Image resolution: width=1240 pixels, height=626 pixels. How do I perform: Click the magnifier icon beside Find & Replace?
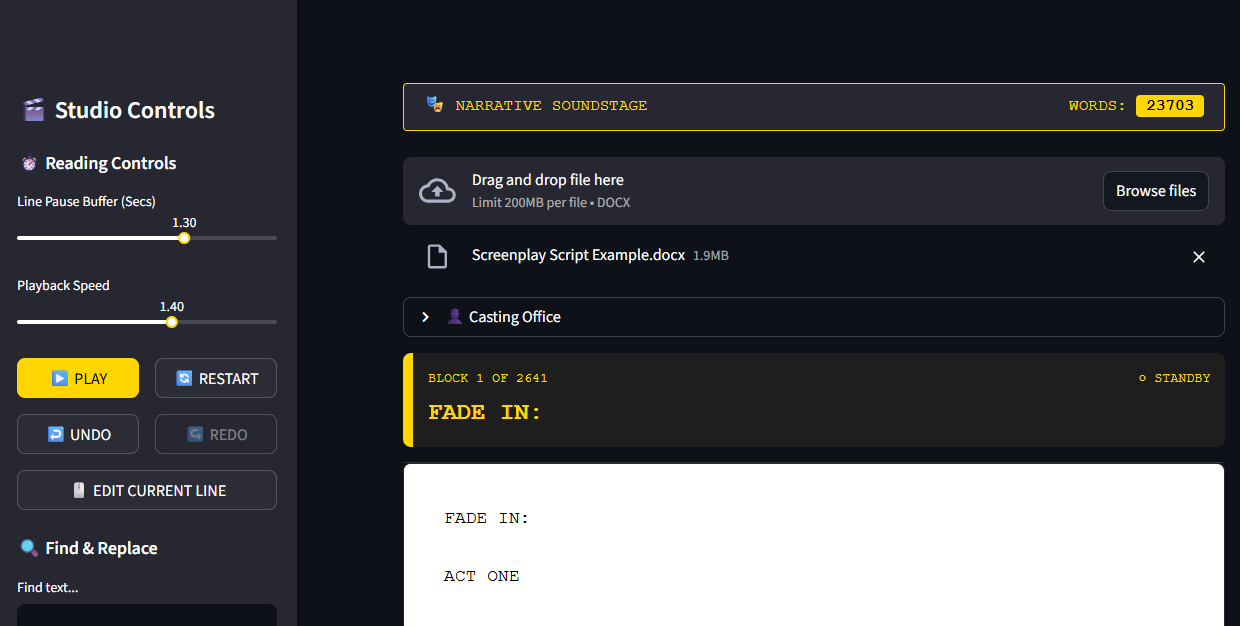[29, 548]
